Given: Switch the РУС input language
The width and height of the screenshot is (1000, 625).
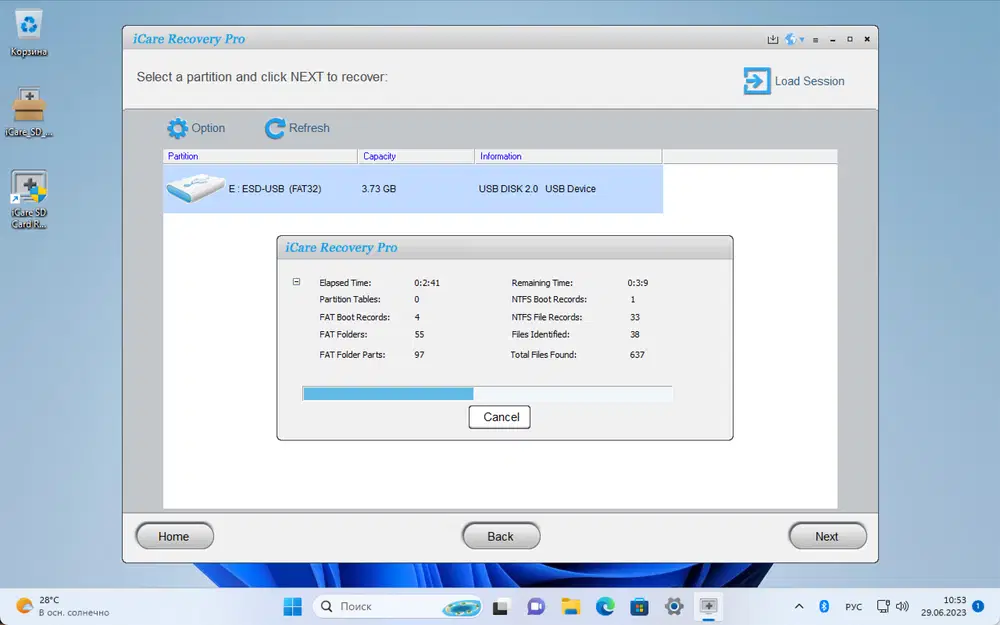Looking at the screenshot, I should coord(853,607).
